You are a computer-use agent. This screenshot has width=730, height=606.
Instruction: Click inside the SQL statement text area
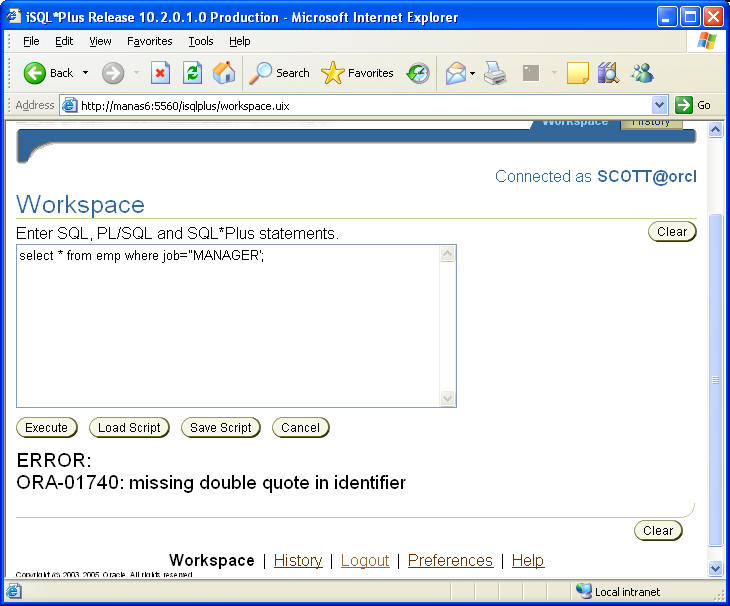point(228,326)
